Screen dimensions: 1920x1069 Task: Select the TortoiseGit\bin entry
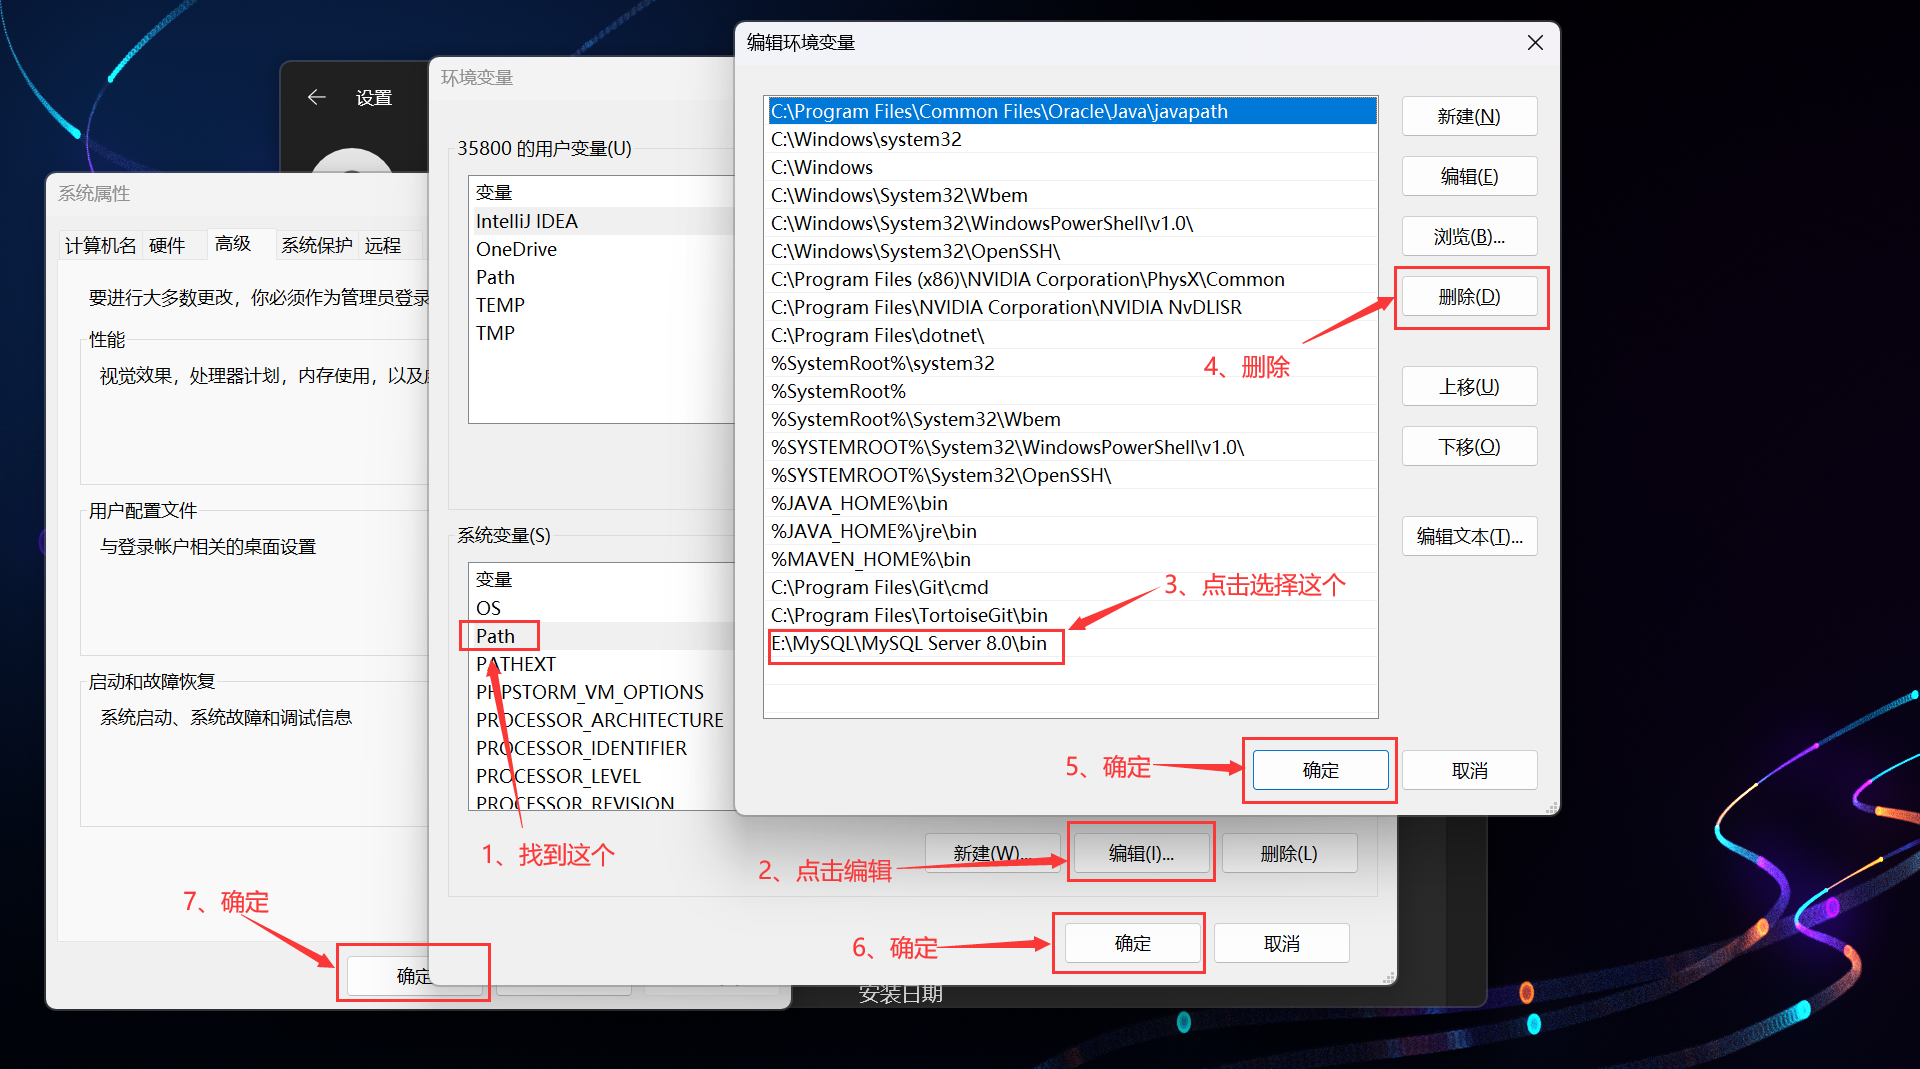(x=1071, y=615)
